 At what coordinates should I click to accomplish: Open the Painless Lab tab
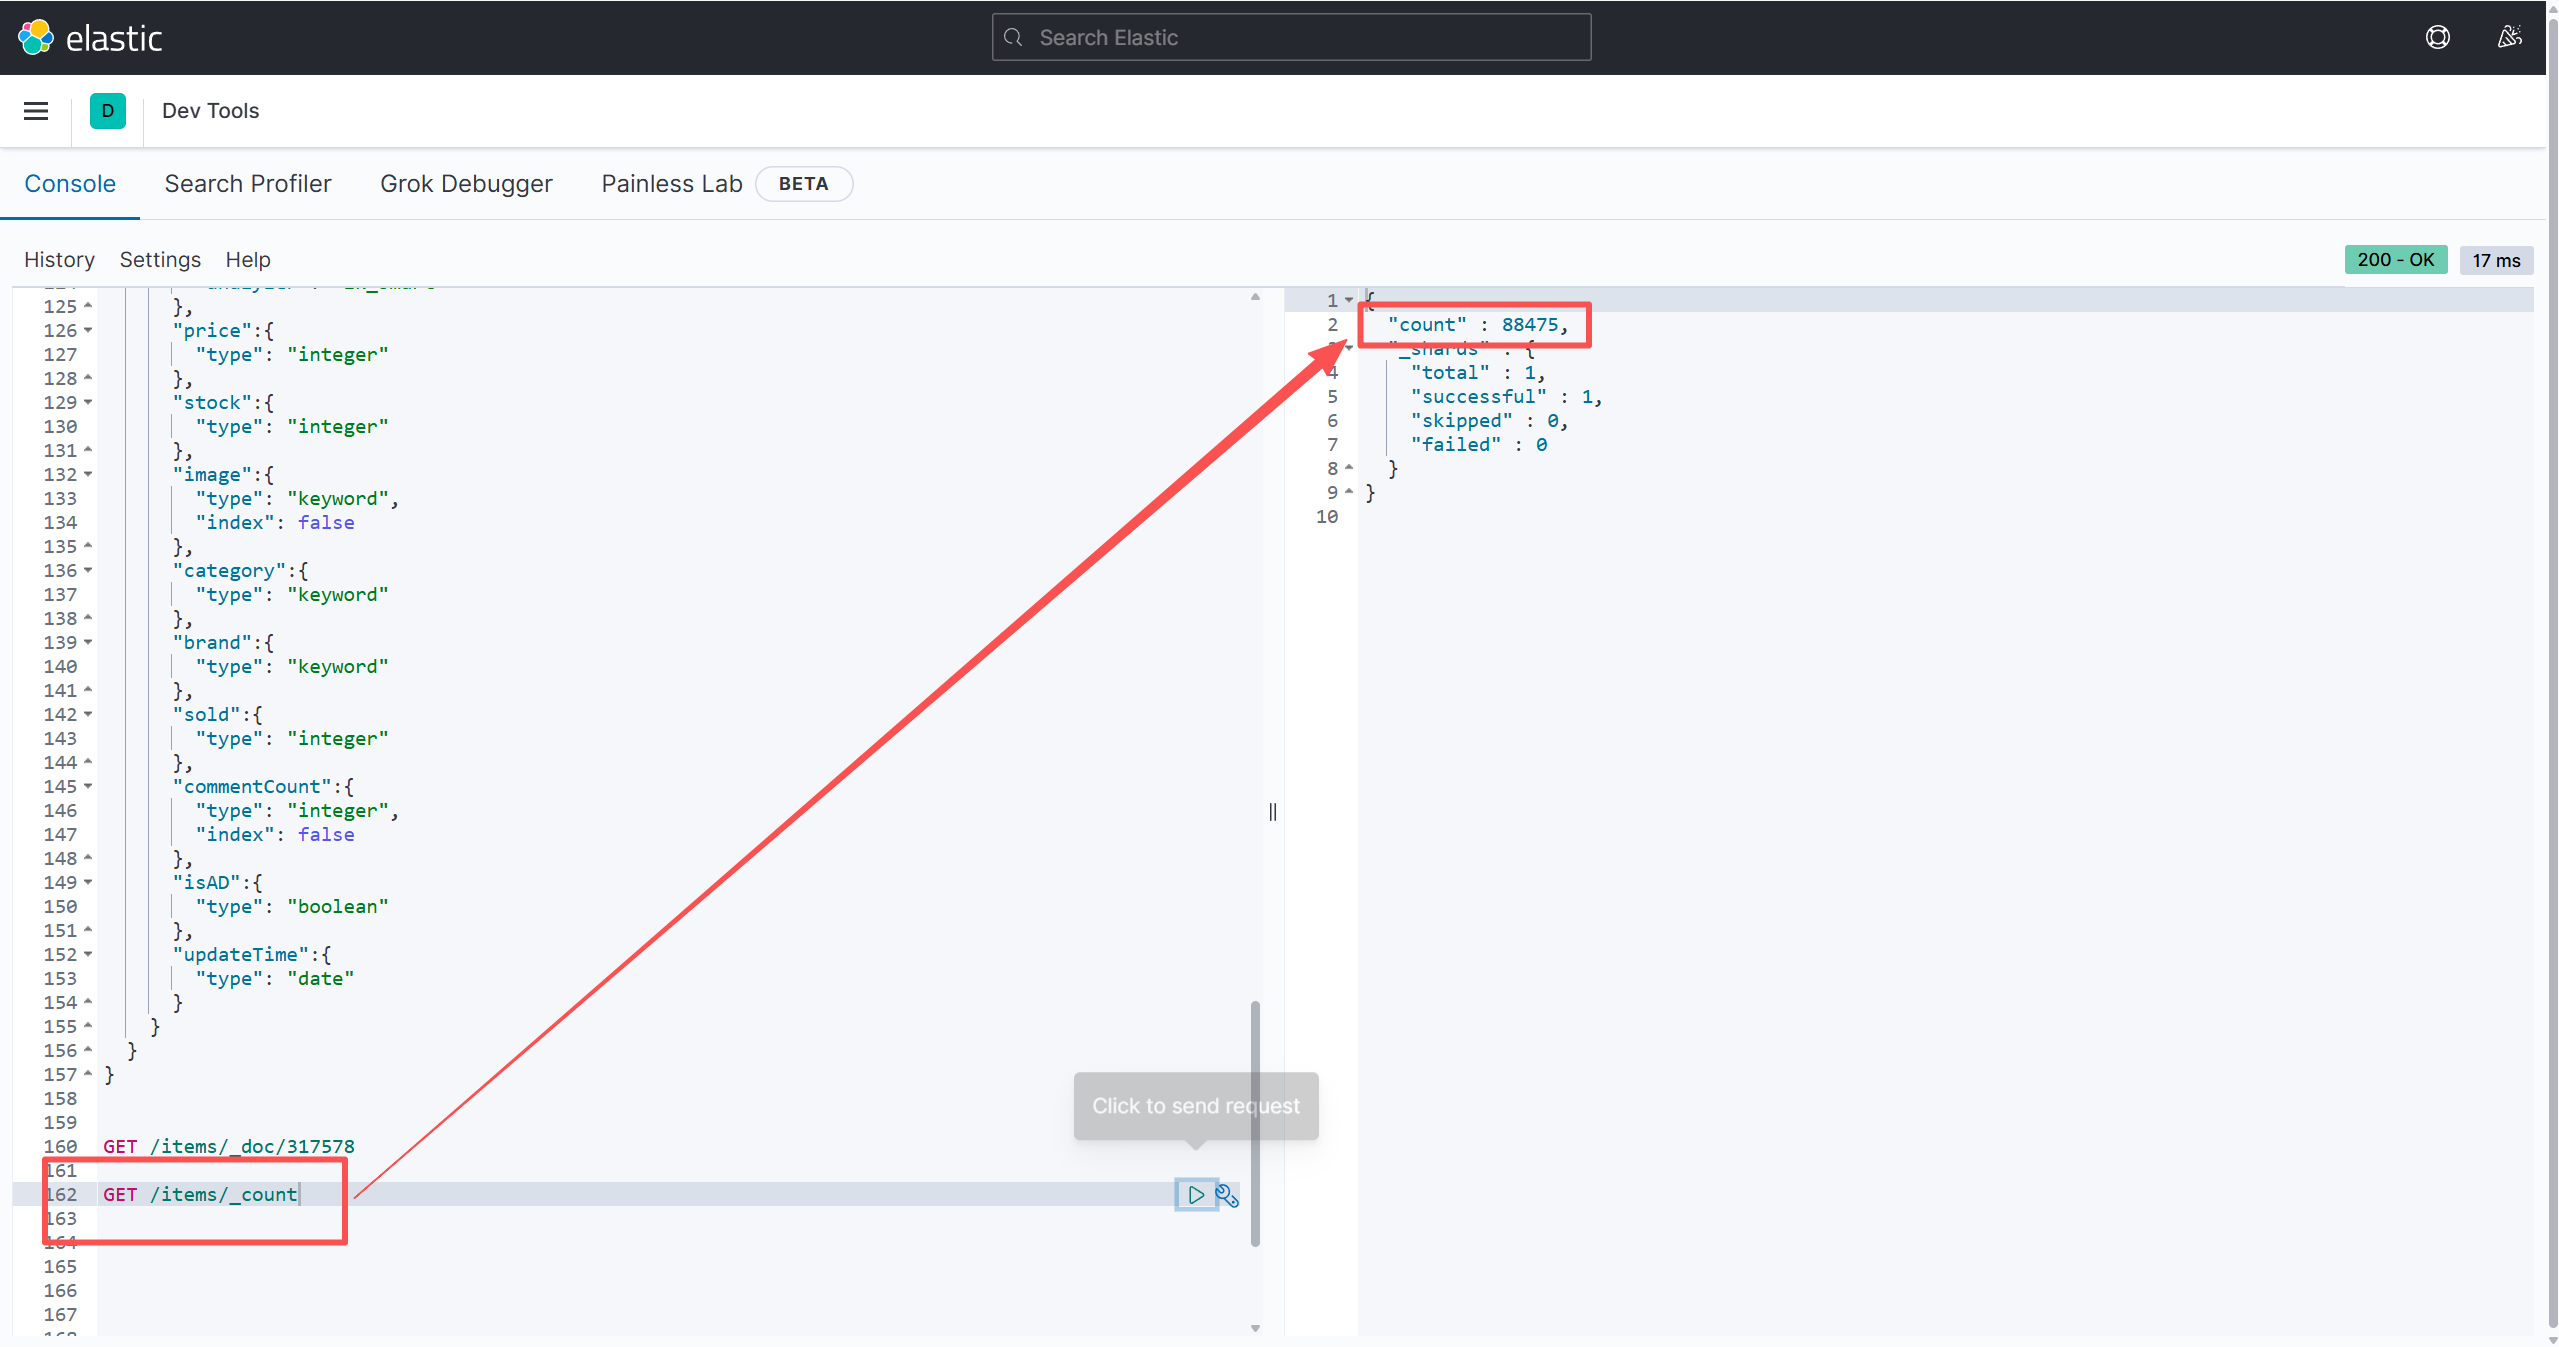(x=671, y=184)
